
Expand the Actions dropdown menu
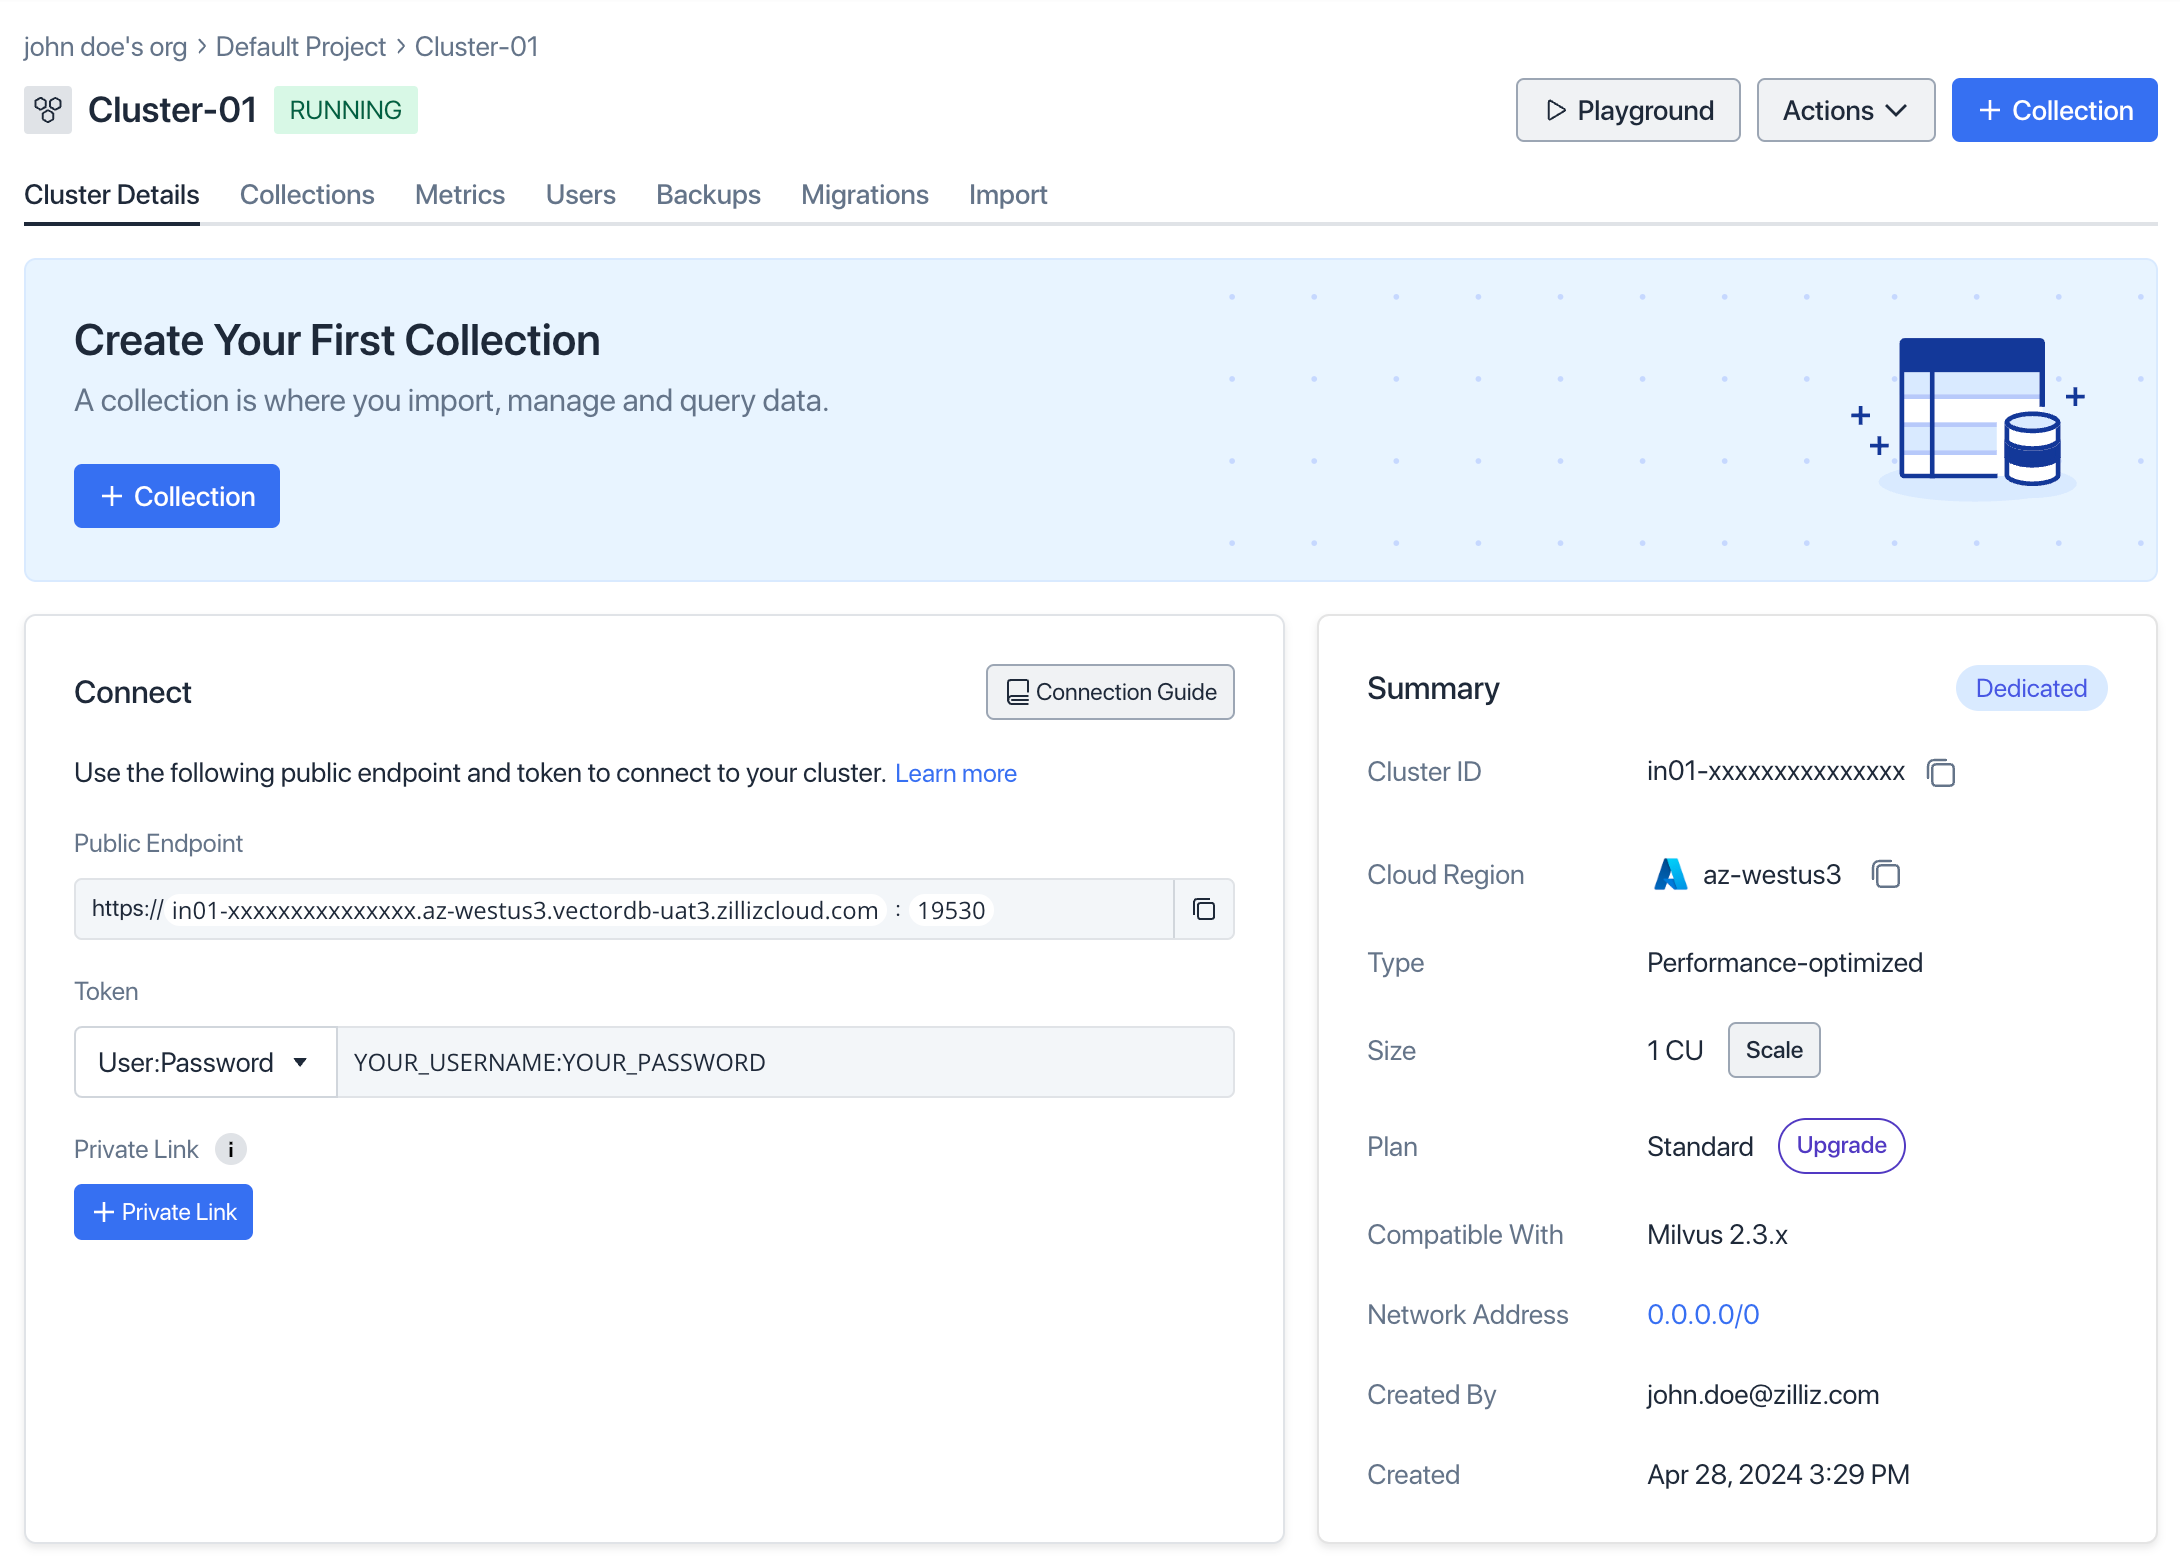1843,110
